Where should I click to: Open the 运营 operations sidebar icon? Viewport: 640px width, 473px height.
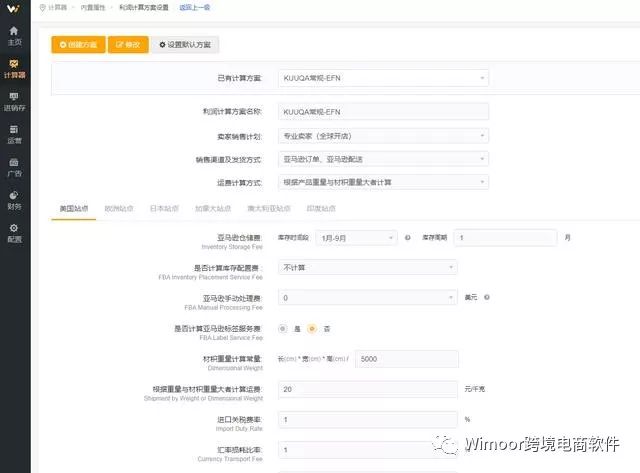coord(14,135)
